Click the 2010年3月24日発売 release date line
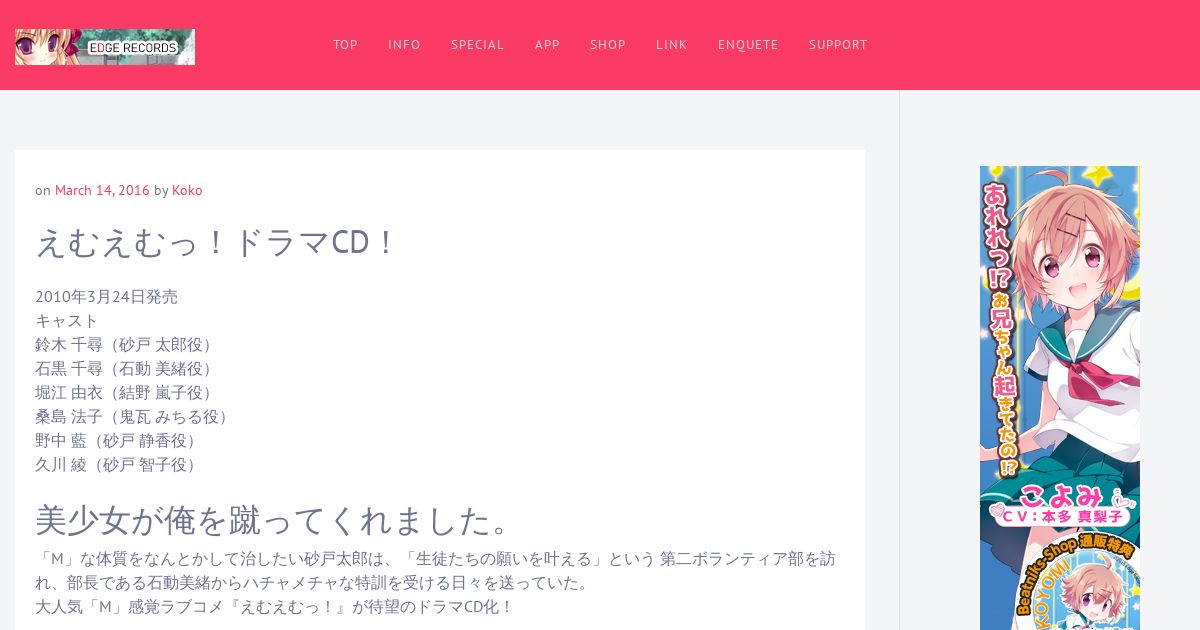This screenshot has width=1200, height=630. pos(107,297)
